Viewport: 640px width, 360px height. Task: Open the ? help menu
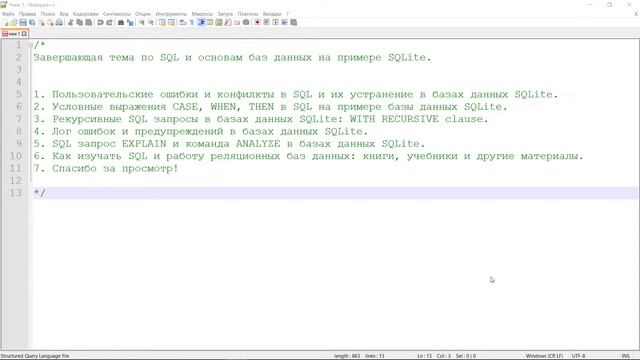pyautogui.click(x=287, y=14)
